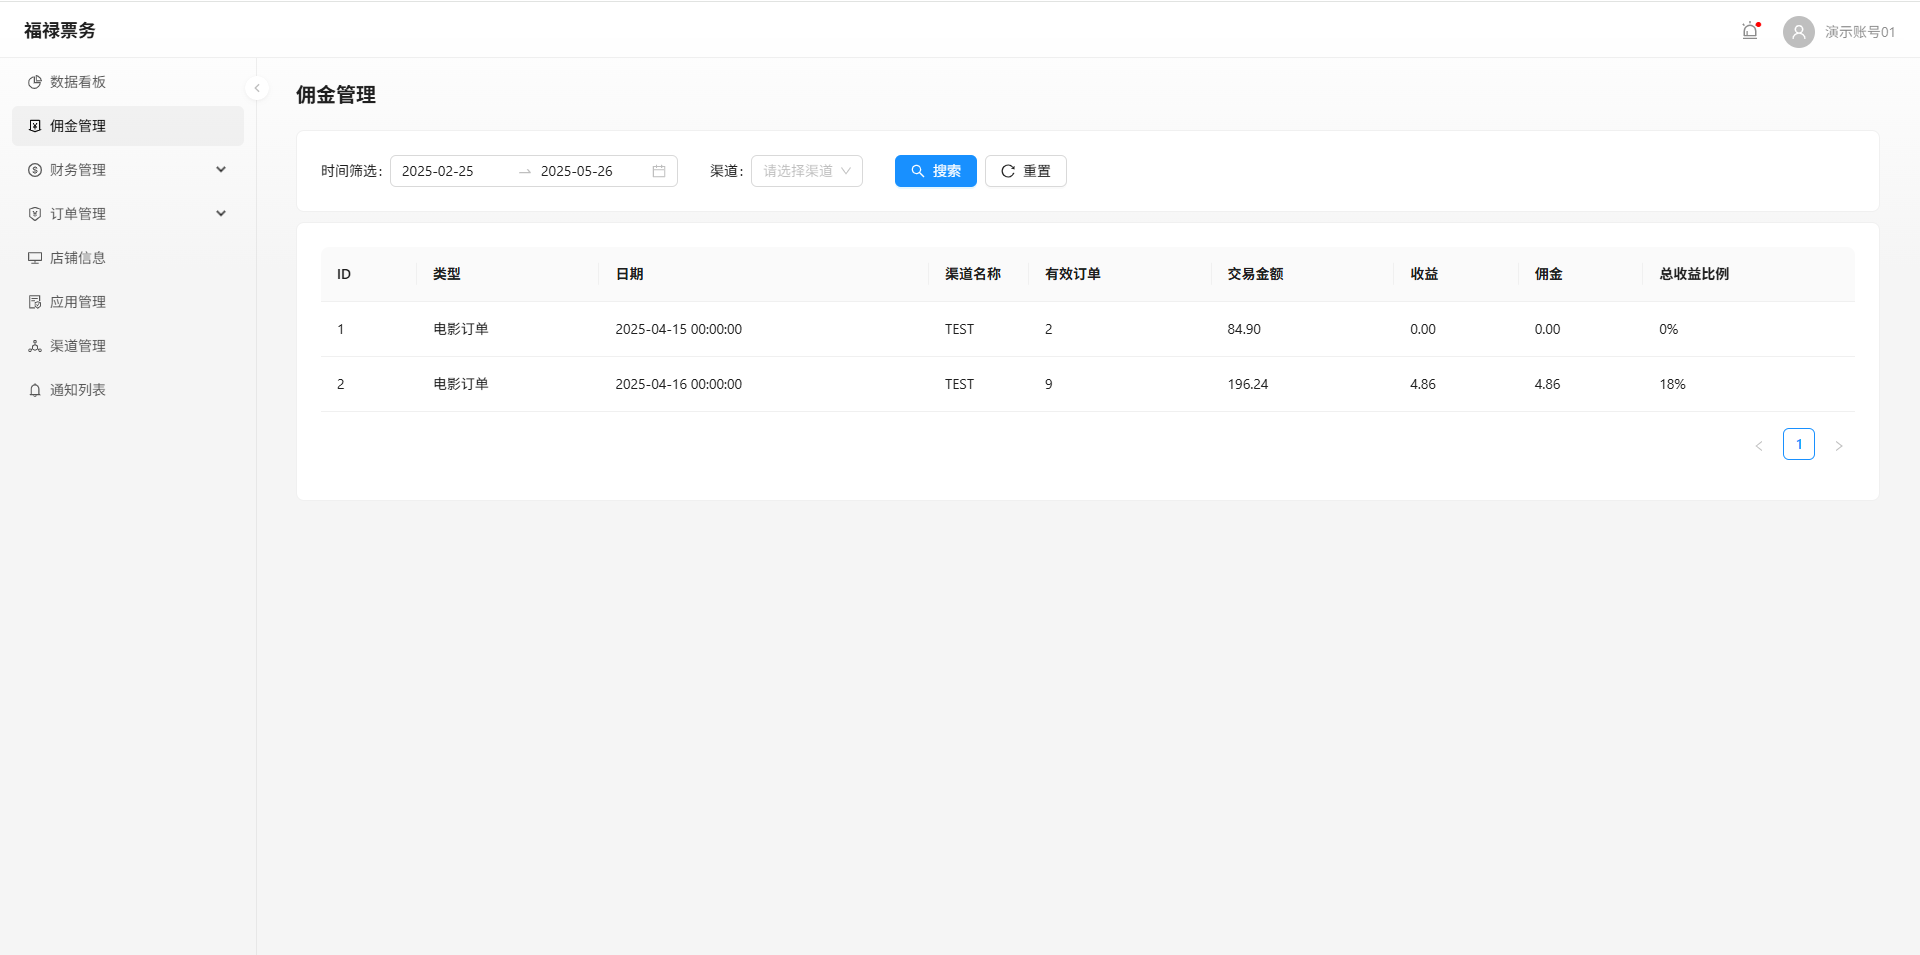Viewport: 1920px width, 955px height.
Task: Select 佣金管理 in the sidebar menu
Action: click(78, 126)
